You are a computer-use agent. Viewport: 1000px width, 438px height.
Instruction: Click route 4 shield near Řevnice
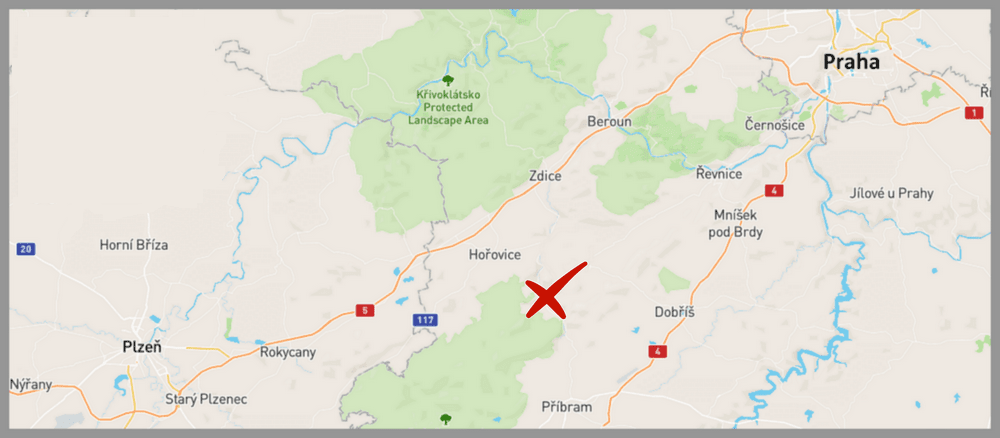774,191
